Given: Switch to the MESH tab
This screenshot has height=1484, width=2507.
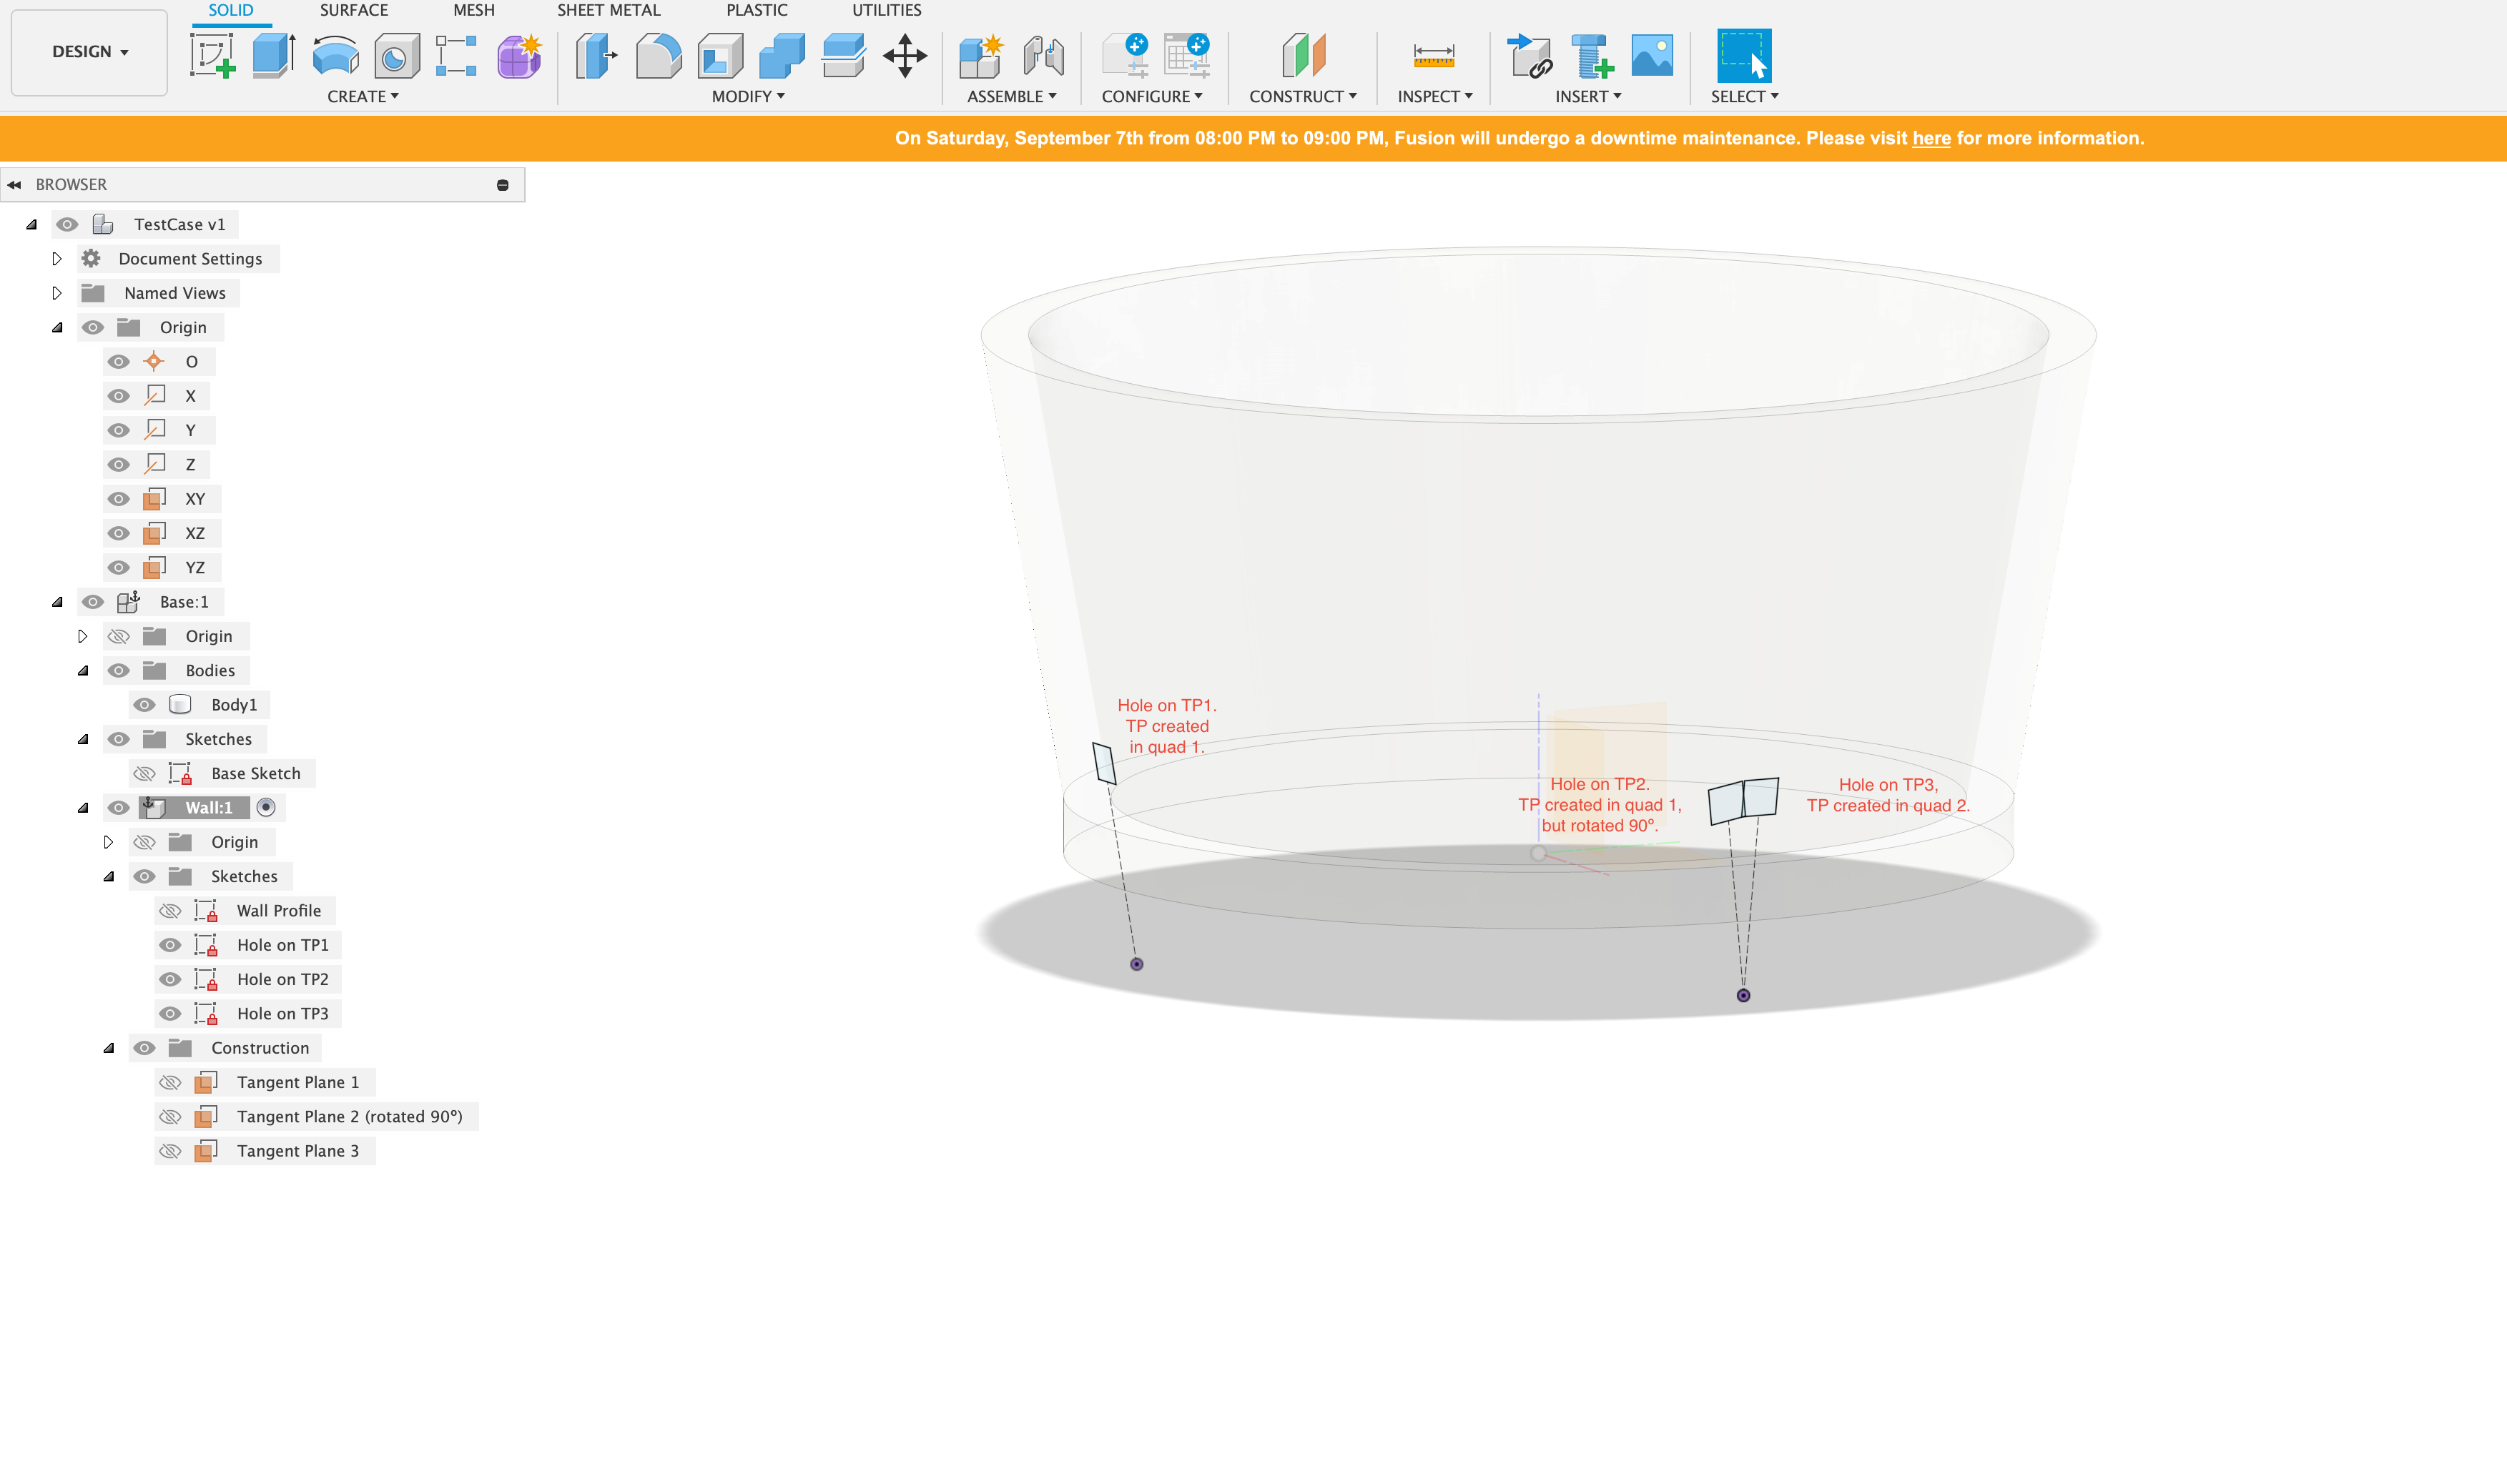Looking at the screenshot, I should click(x=474, y=10).
